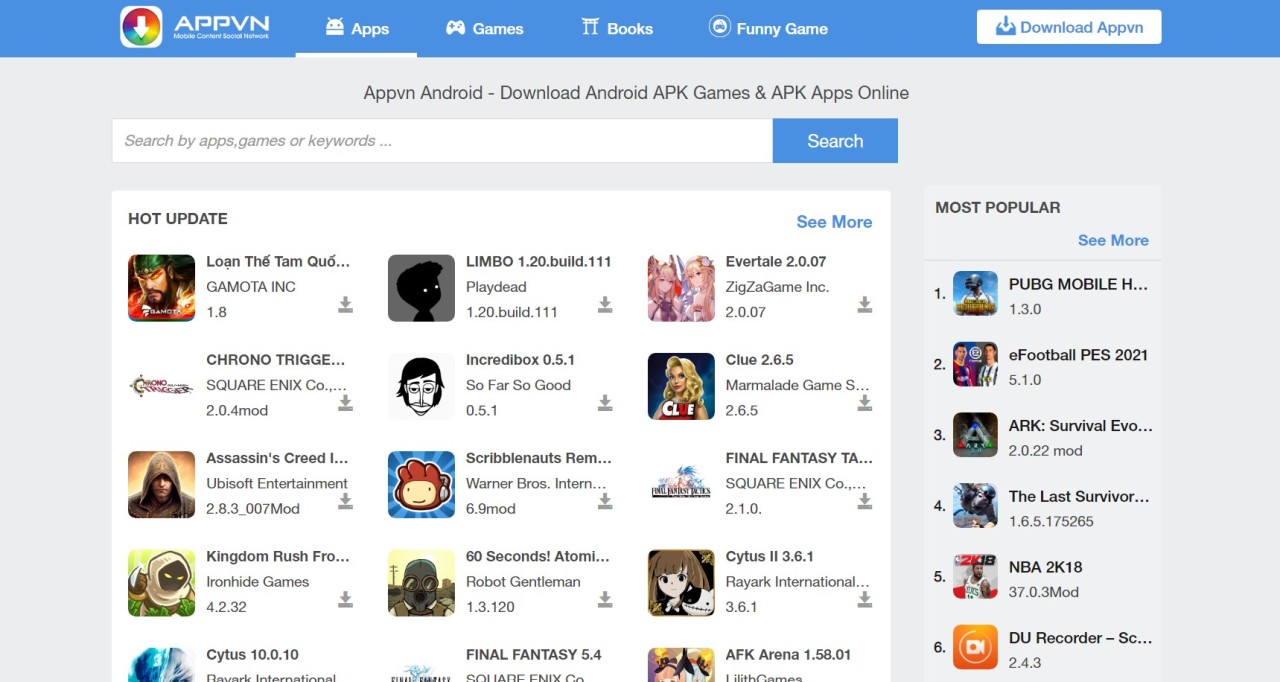
Task: Select the Funny Game tab
Action: (x=768, y=29)
